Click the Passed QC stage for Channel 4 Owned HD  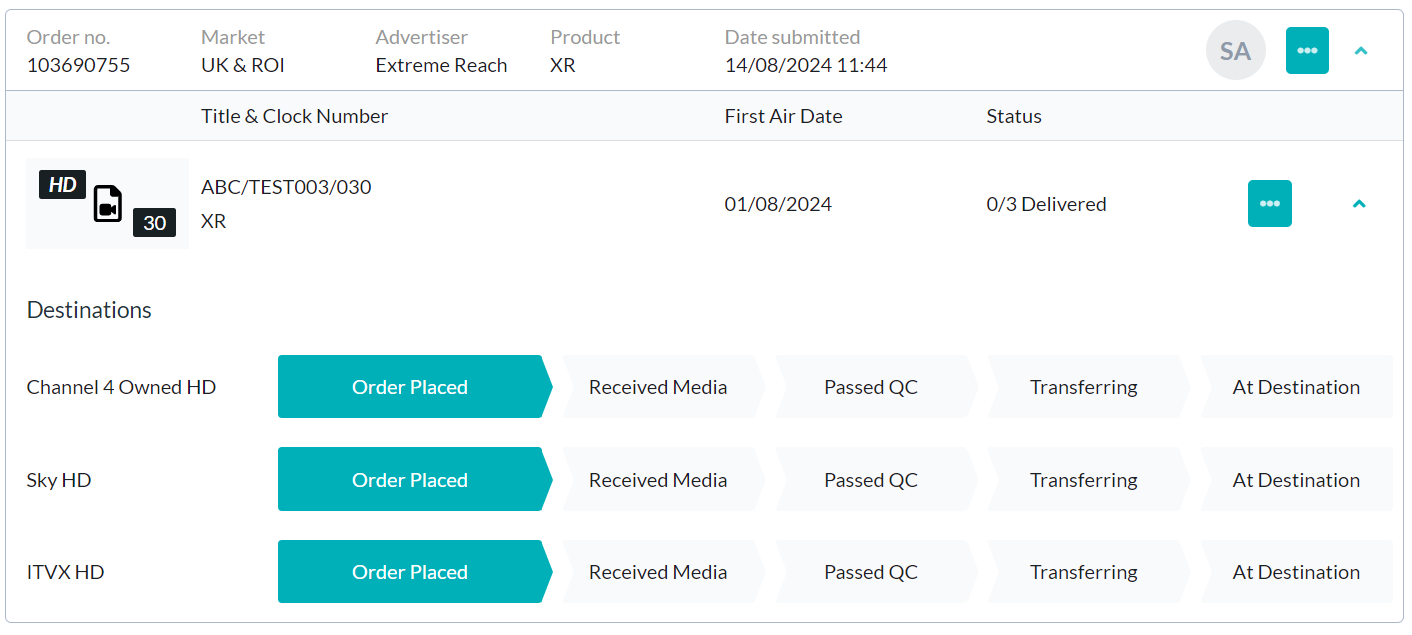coord(871,386)
